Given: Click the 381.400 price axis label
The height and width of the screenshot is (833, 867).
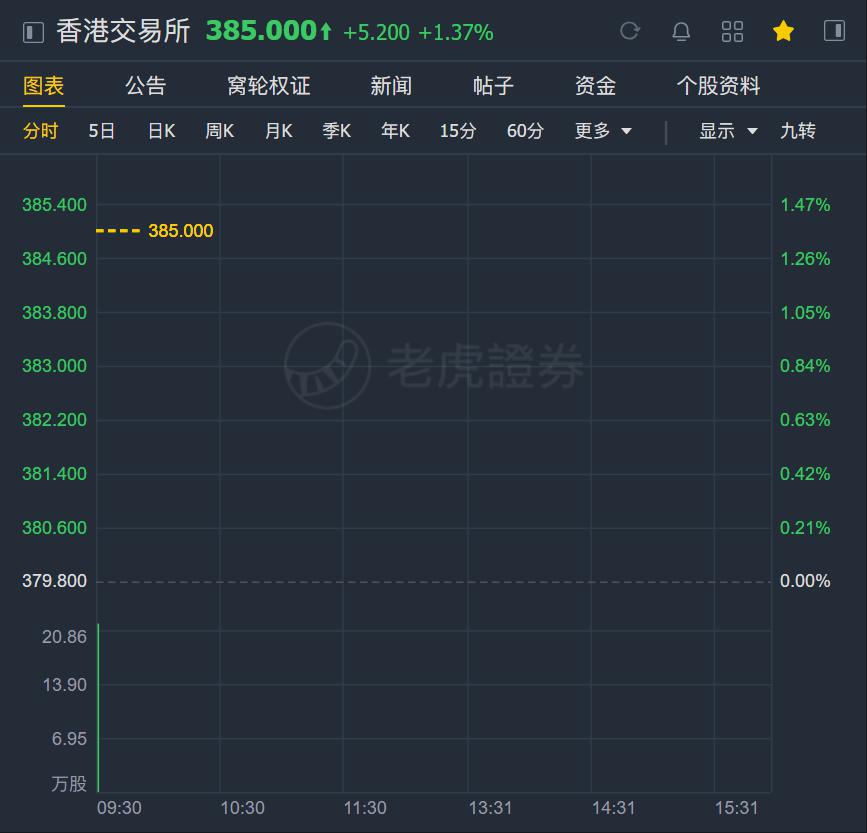Looking at the screenshot, I should 54,474.
